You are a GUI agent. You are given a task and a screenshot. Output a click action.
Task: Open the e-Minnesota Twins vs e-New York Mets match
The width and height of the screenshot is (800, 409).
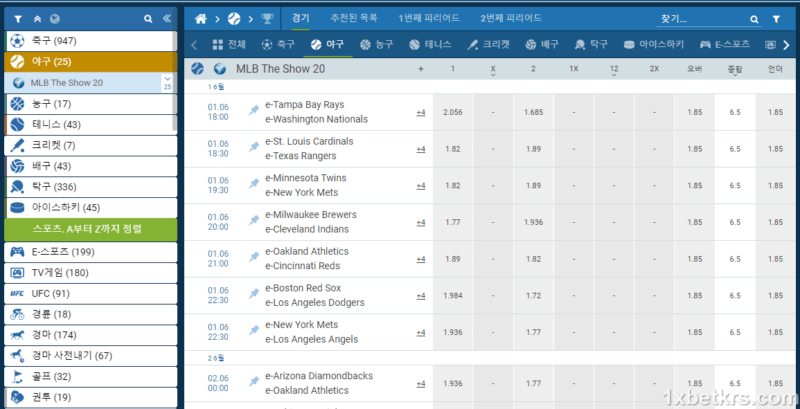tap(306, 185)
